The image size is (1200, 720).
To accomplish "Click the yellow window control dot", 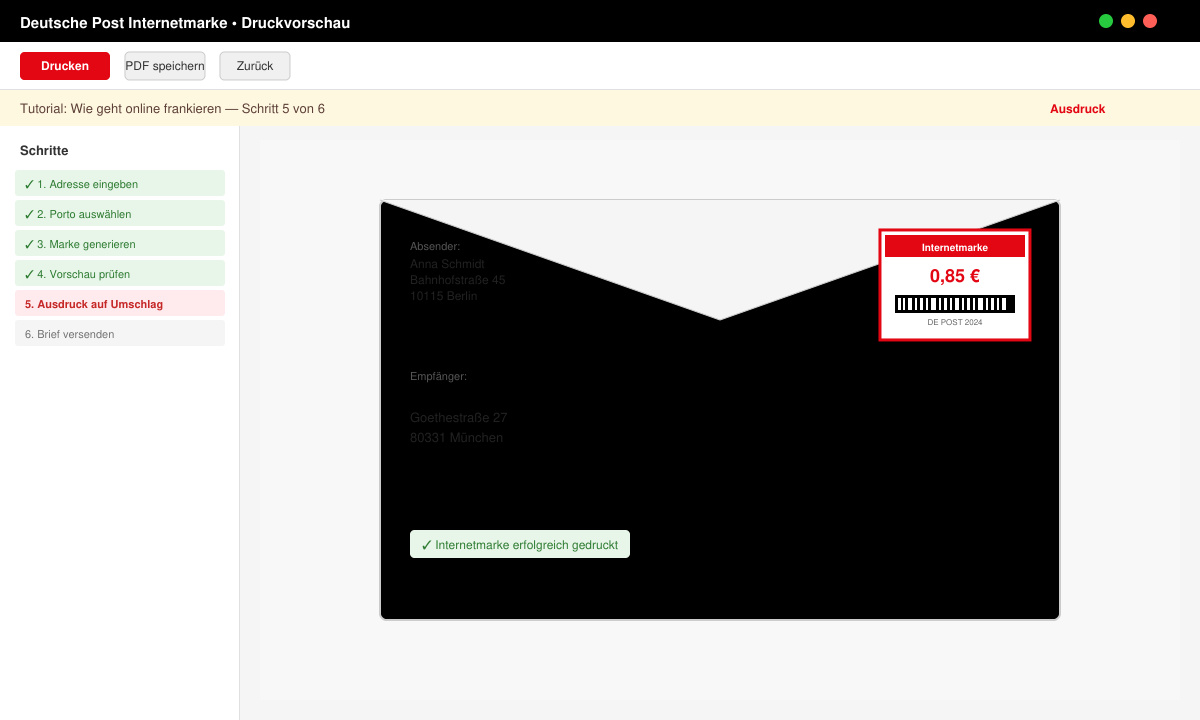I will coord(1128,21).
